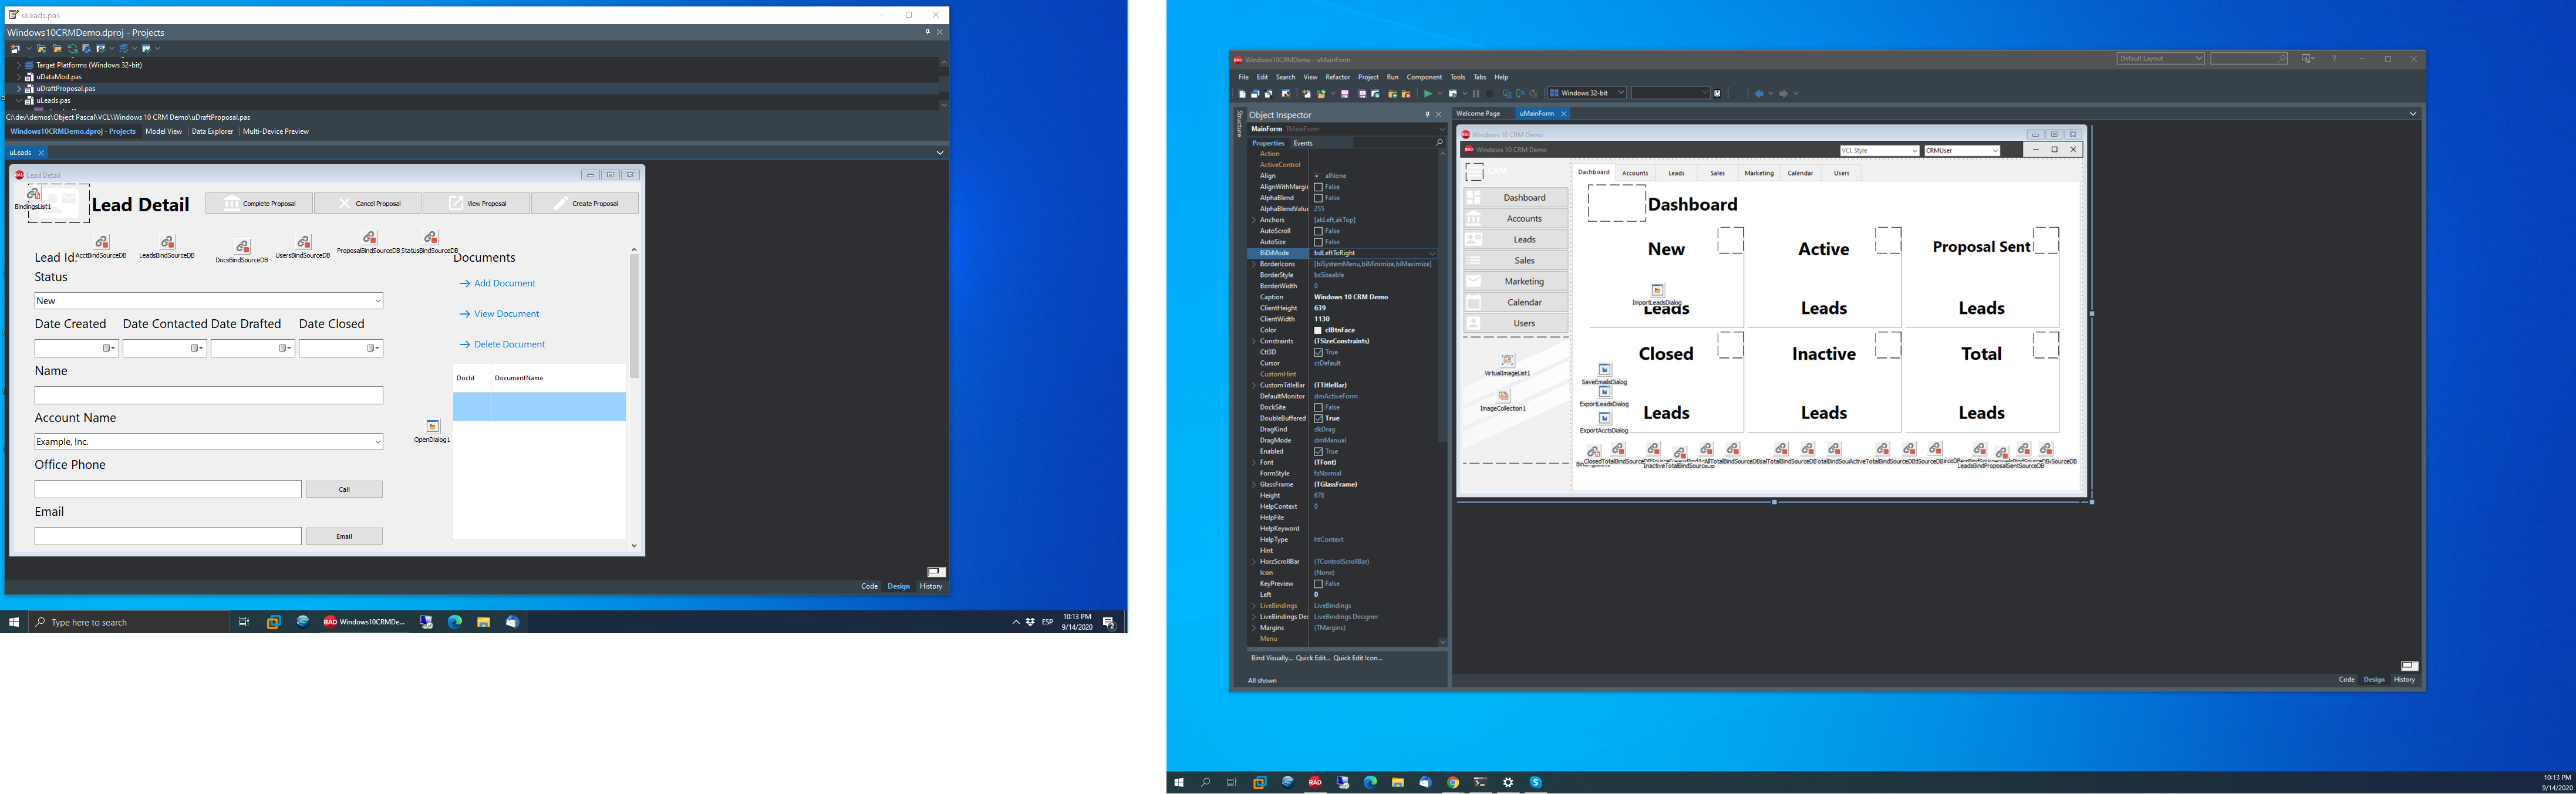Toggle the AlphaBlend False checkbox
This screenshot has height=794, width=2576.
(1318, 198)
